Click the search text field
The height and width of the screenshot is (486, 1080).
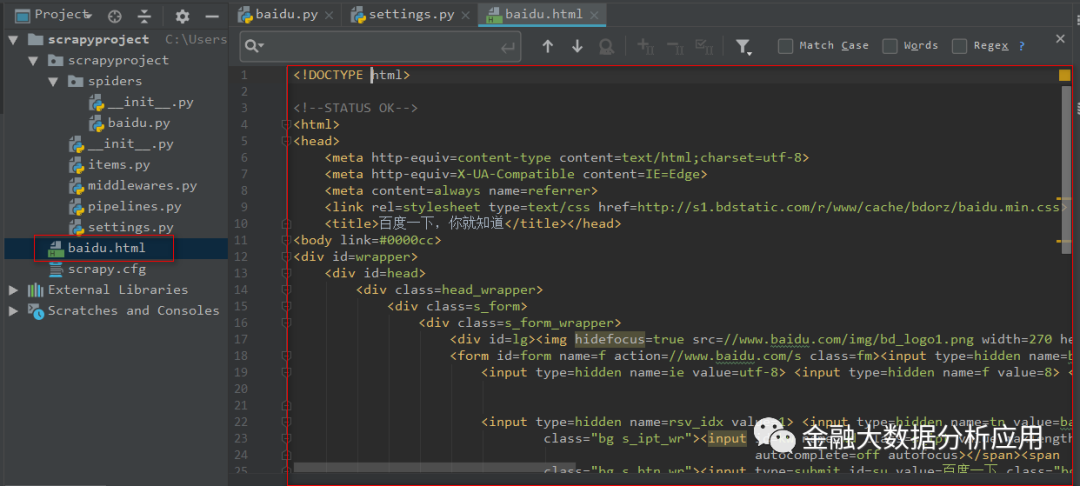point(380,46)
